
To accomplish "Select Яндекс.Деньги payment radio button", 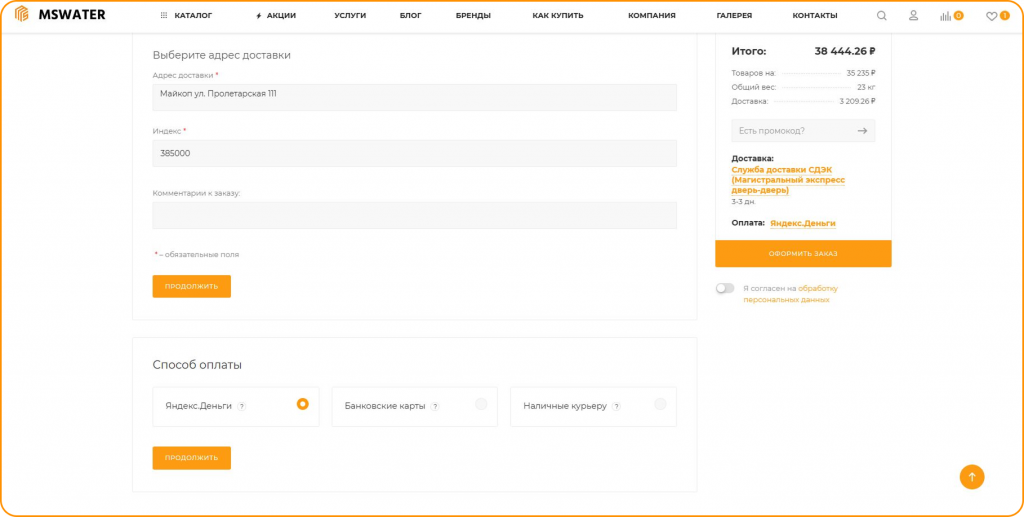I will click(x=302, y=404).
